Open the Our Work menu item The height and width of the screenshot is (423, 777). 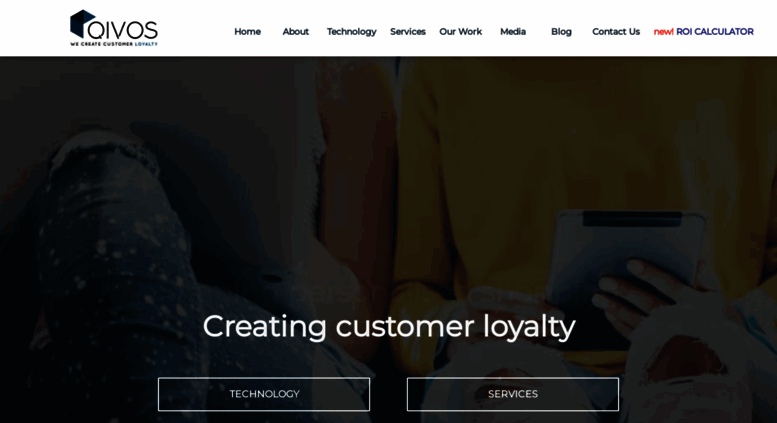[x=460, y=32]
